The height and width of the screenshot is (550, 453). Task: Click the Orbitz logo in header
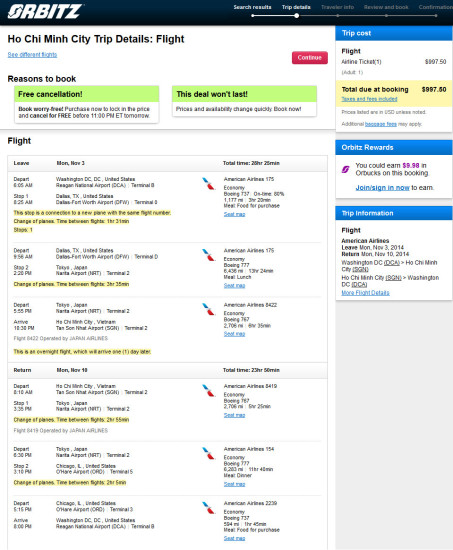pos(45,11)
